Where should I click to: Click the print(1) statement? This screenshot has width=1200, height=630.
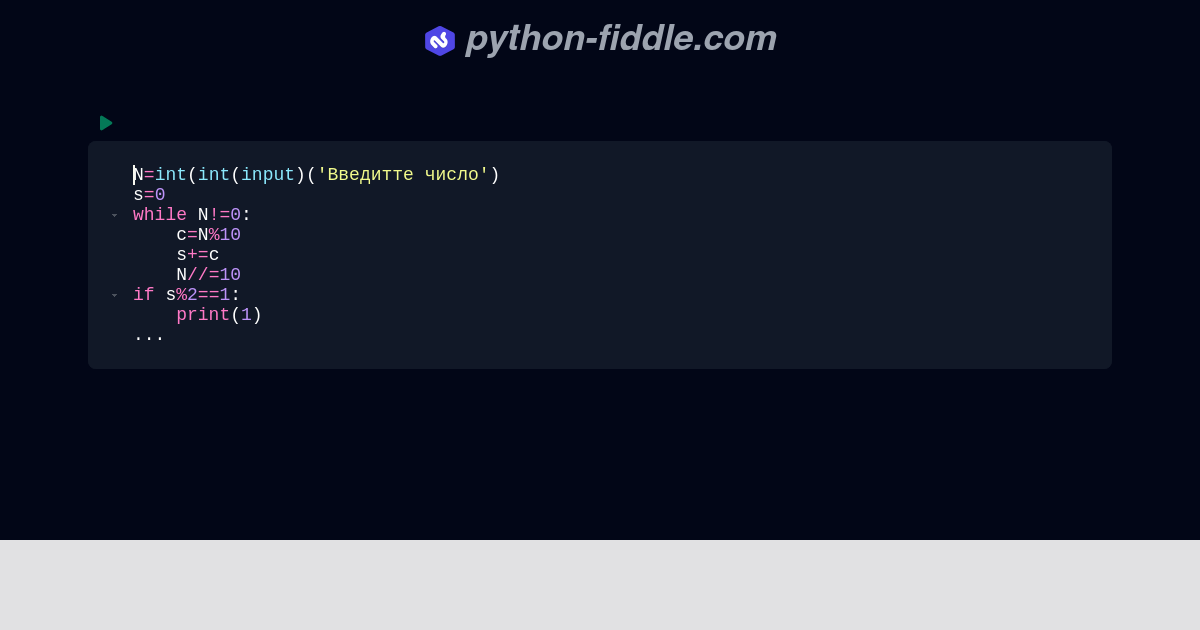pyautogui.click(x=218, y=315)
